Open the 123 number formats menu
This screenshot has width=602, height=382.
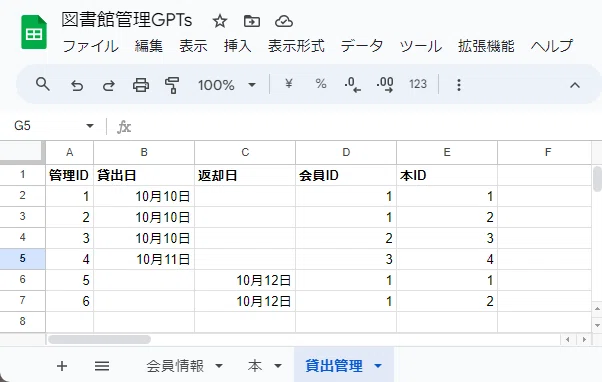[x=418, y=84]
